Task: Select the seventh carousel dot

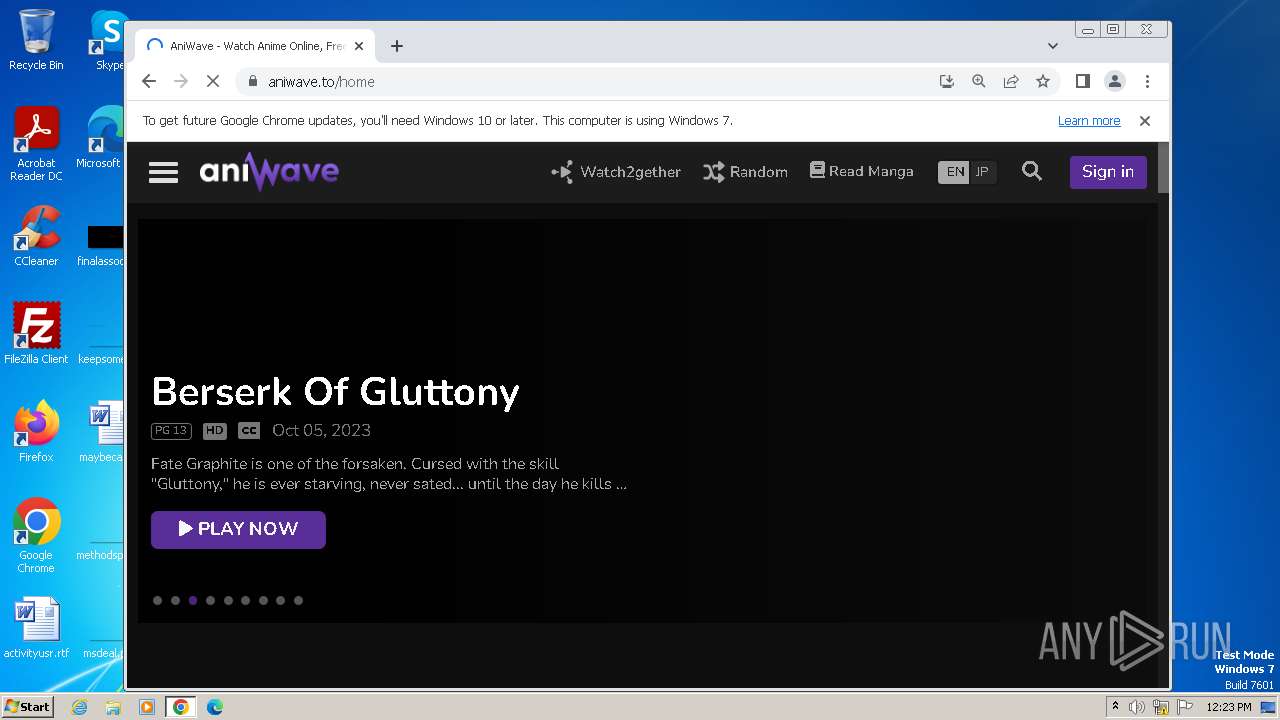Action: [263, 601]
